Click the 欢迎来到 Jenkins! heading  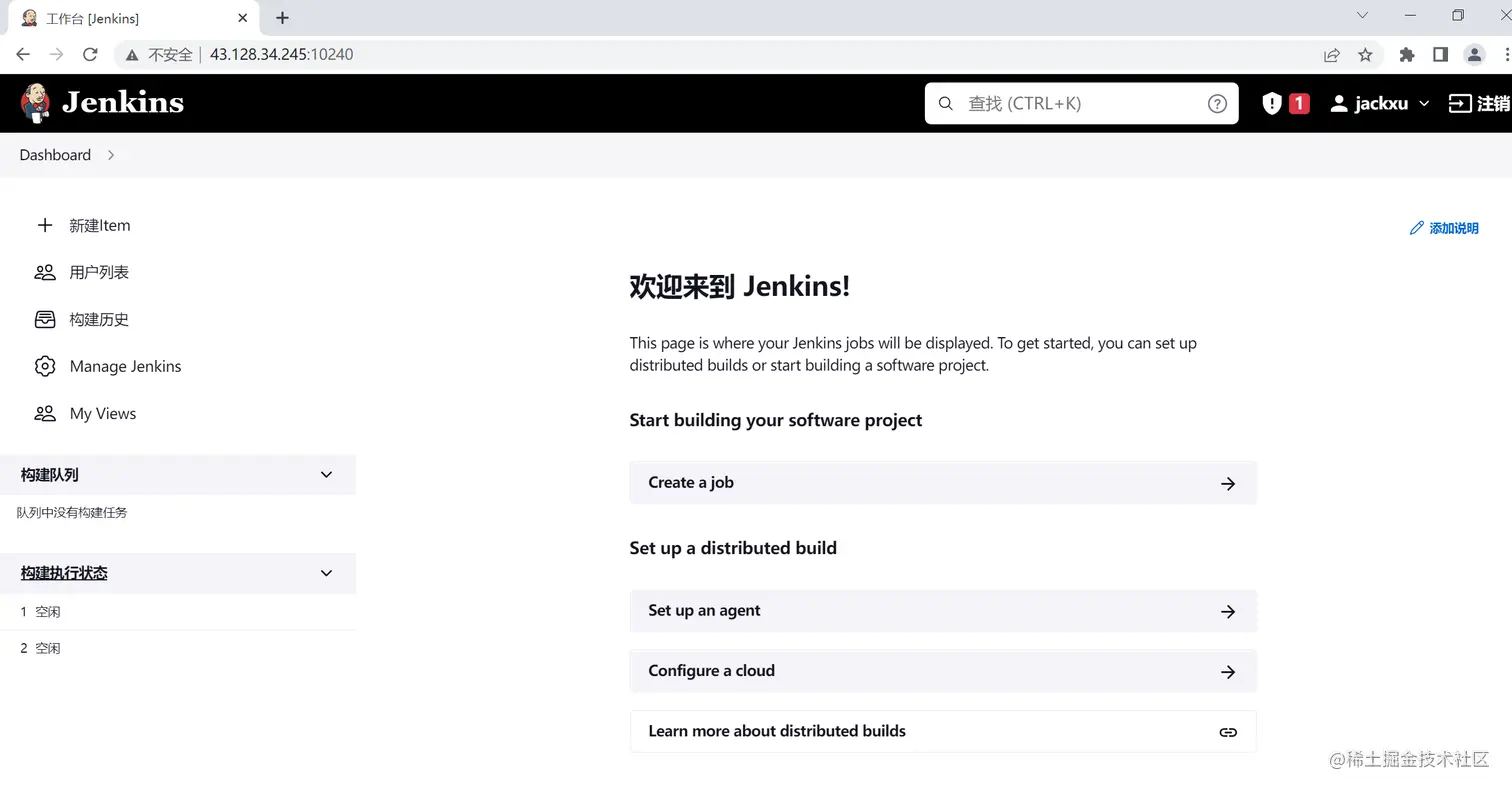[740, 286]
